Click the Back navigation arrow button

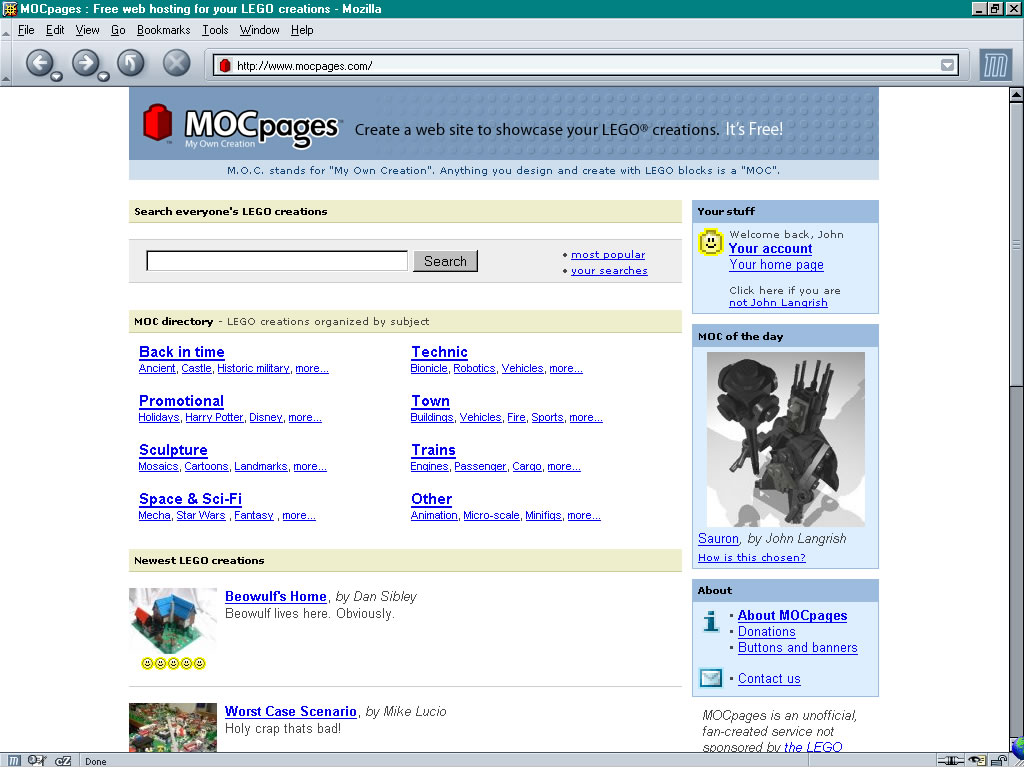[39, 63]
